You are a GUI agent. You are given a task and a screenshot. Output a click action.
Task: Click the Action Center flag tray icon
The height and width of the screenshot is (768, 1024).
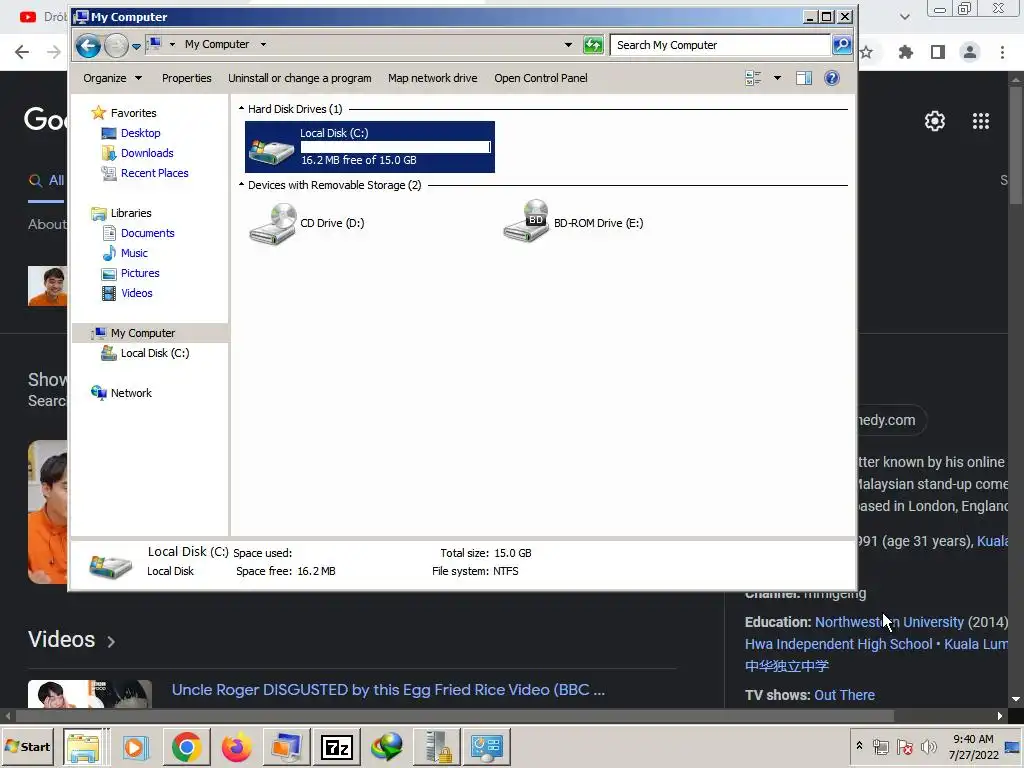click(904, 746)
